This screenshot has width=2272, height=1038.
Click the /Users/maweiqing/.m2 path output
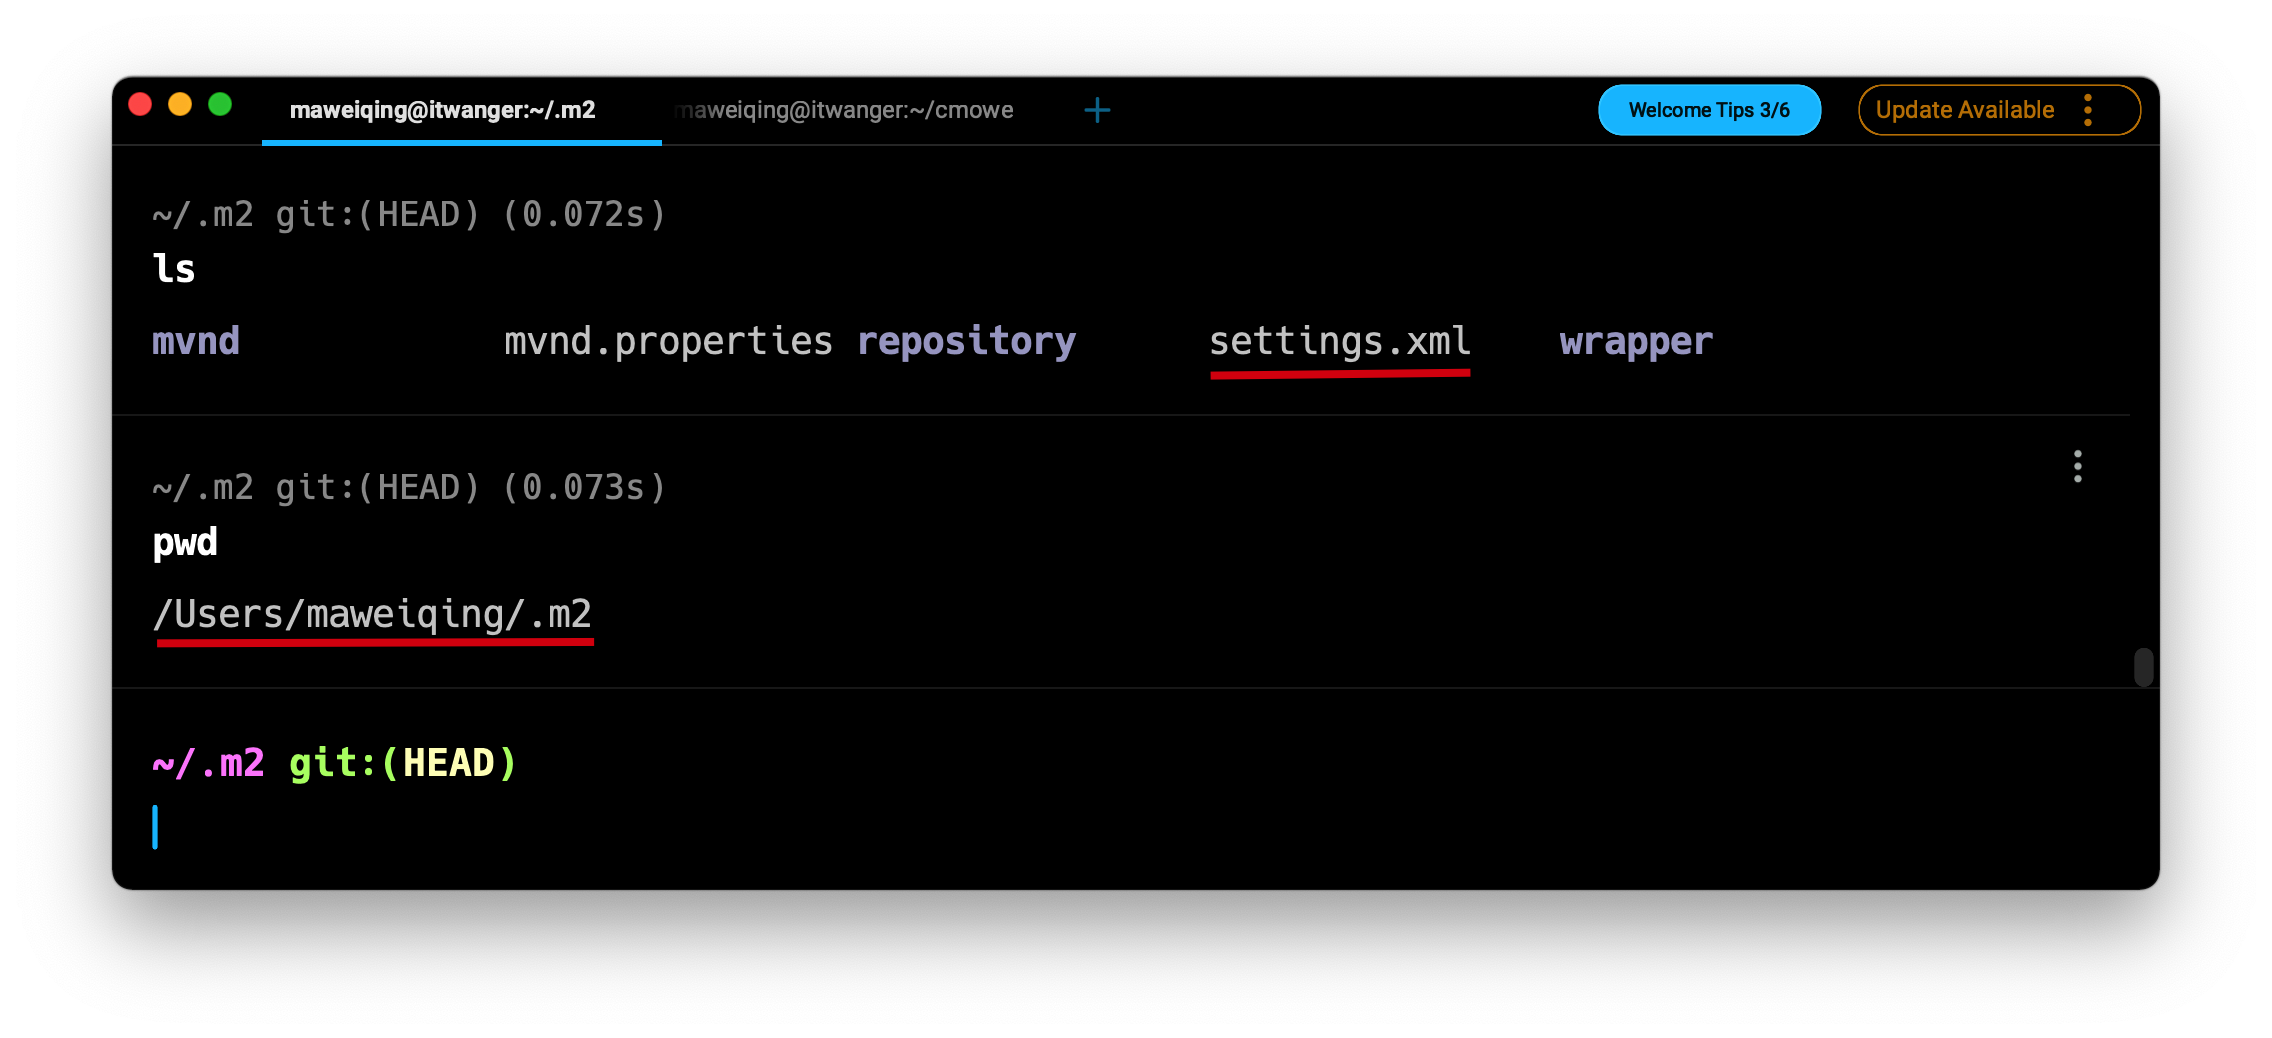(372, 614)
